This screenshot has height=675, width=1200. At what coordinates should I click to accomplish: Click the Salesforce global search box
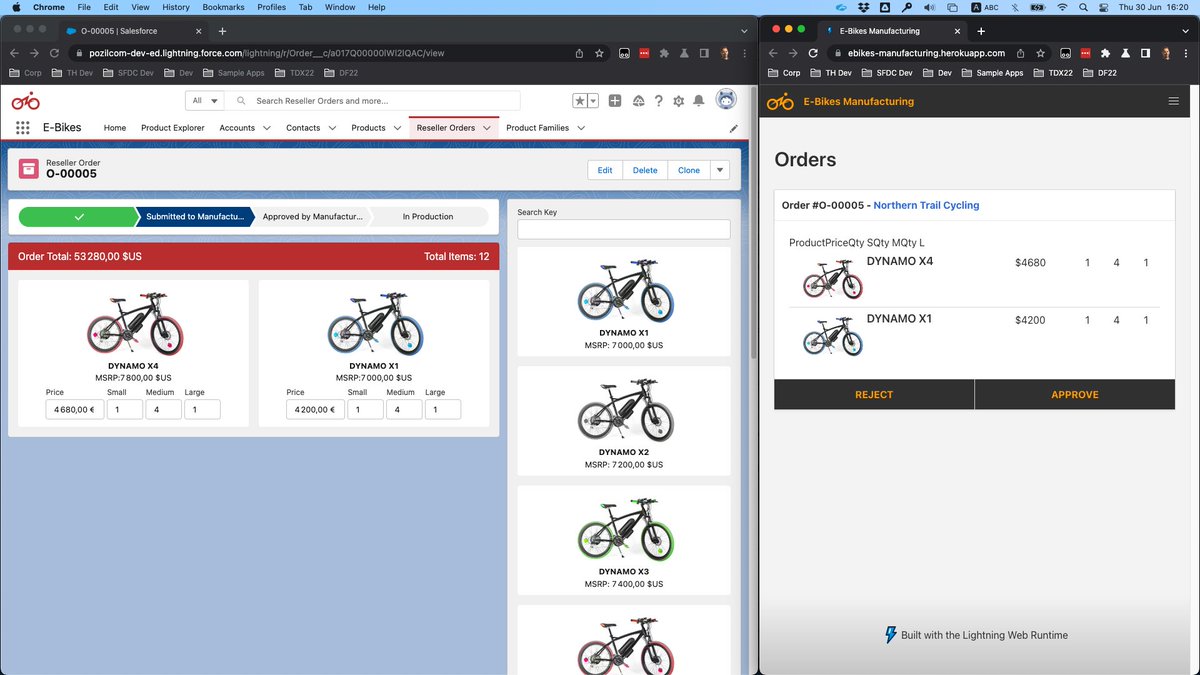tap(373, 101)
